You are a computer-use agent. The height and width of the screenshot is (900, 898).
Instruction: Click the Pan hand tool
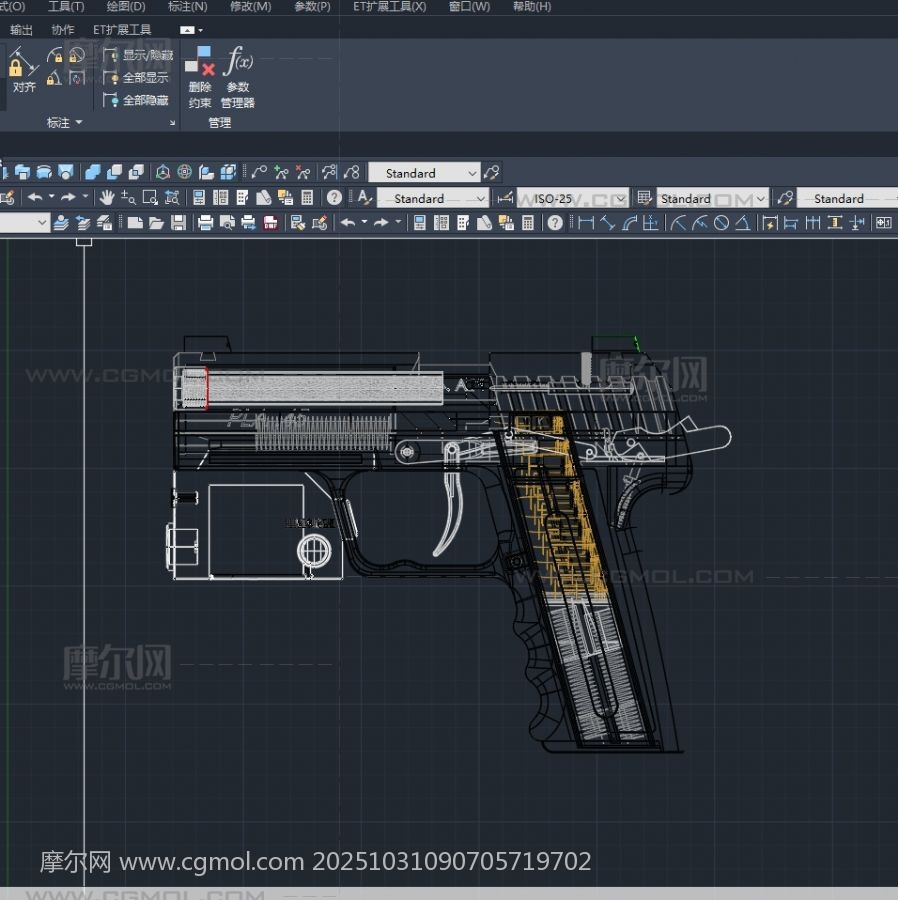click(107, 198)
